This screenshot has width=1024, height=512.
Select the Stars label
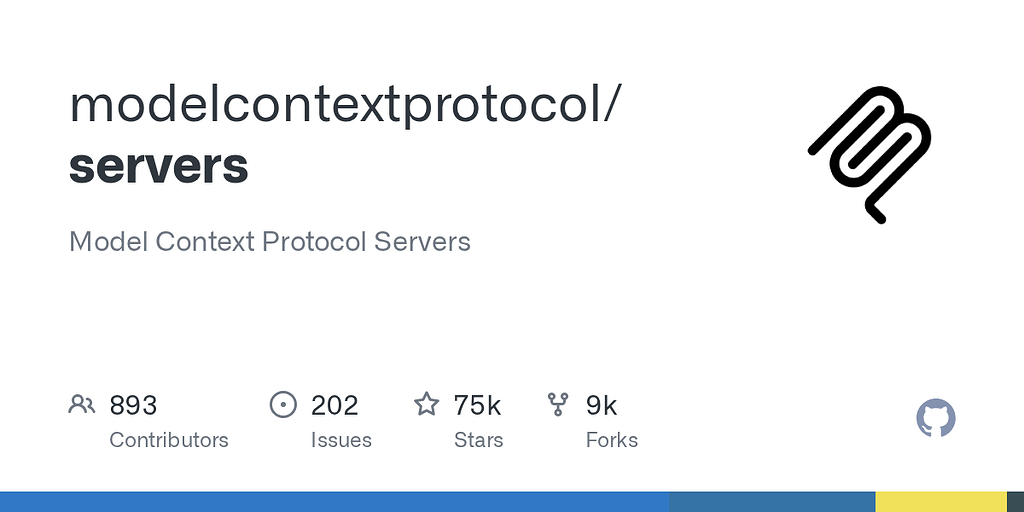tap(479, 440)
